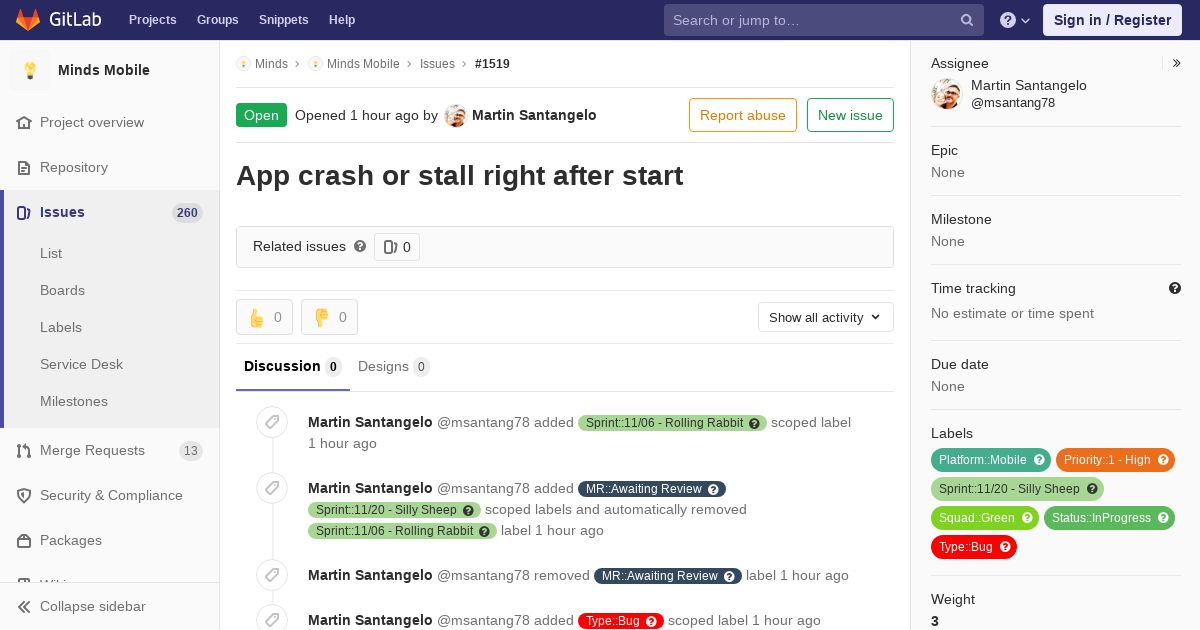
Task: Click the @msantang78 username under Assignee
Action: coord(1013,103)
